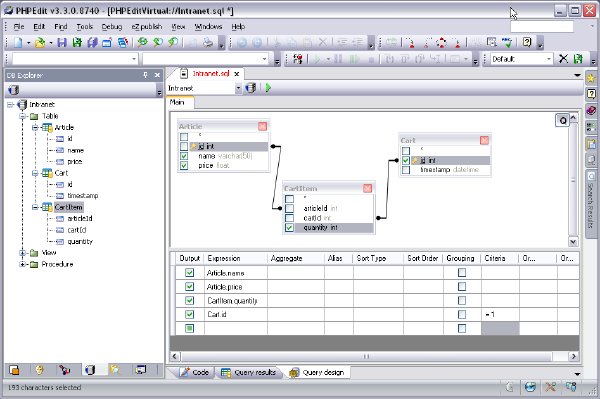Open a file using the folder icon
The width and height of the screenshot is (600, 399).
pos(40,42)
